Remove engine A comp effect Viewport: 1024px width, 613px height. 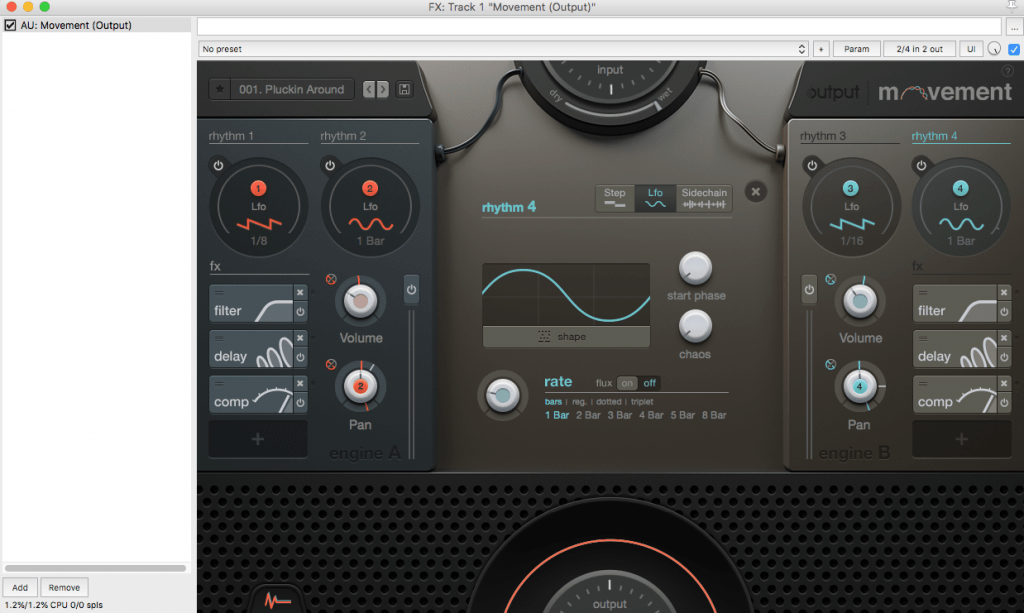coord(300,383)
